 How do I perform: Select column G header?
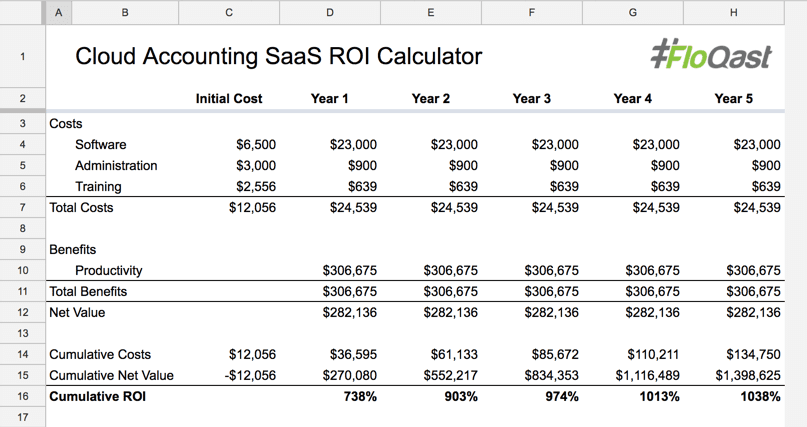[x=633, y=13]
